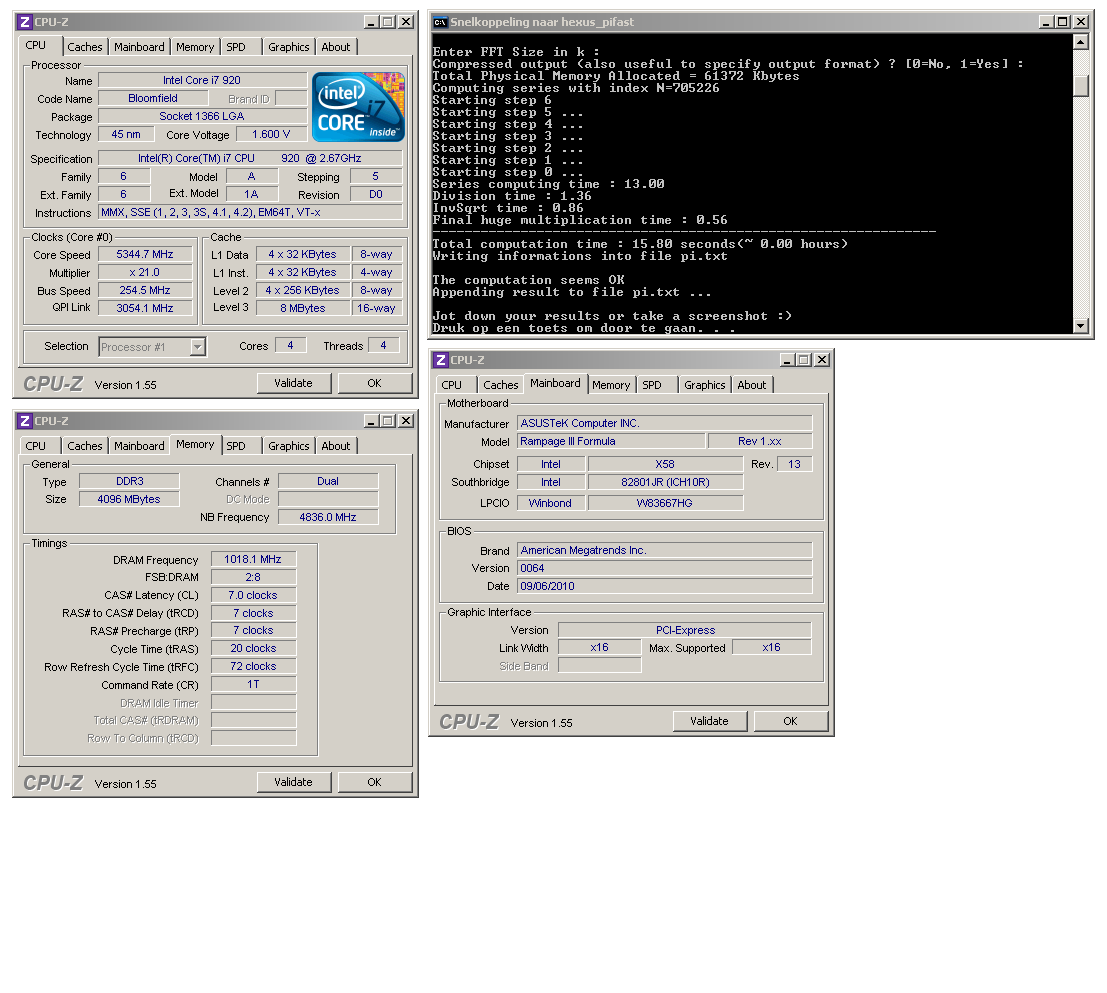This screenshot has width=1107, height=993.
Task: Click the Intel Core i7 inside logo
Action: (x=358, y=107)
